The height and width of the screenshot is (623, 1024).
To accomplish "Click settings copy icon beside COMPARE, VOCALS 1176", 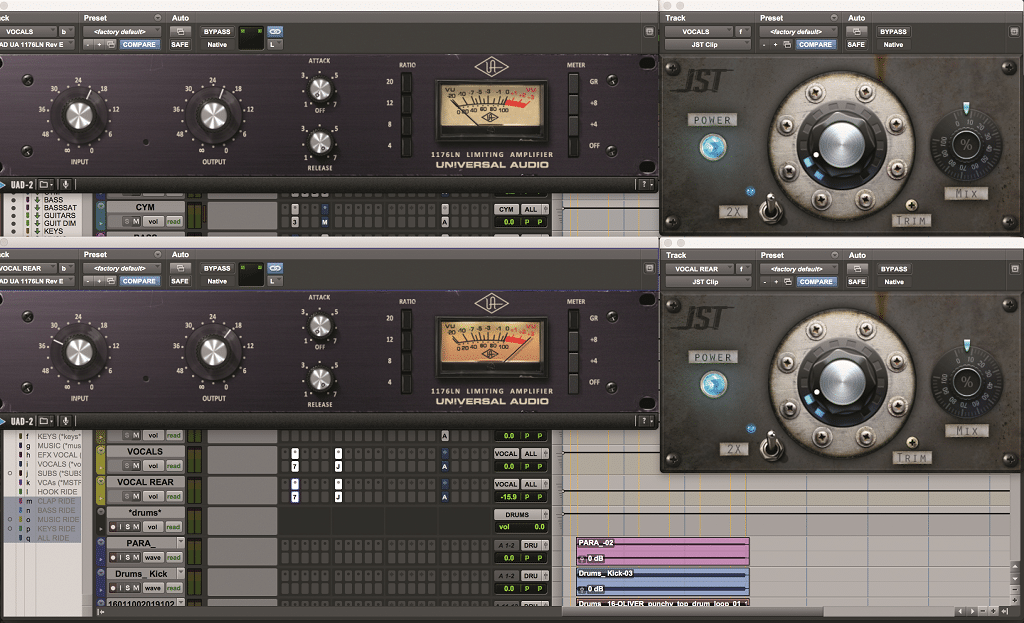I will pos(111,44).
